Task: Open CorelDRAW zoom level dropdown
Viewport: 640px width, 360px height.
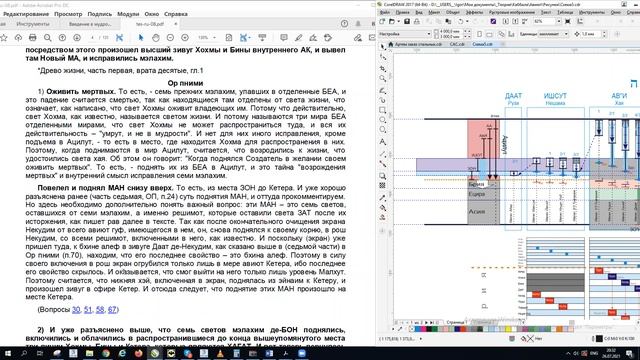Action: [559, 21]
